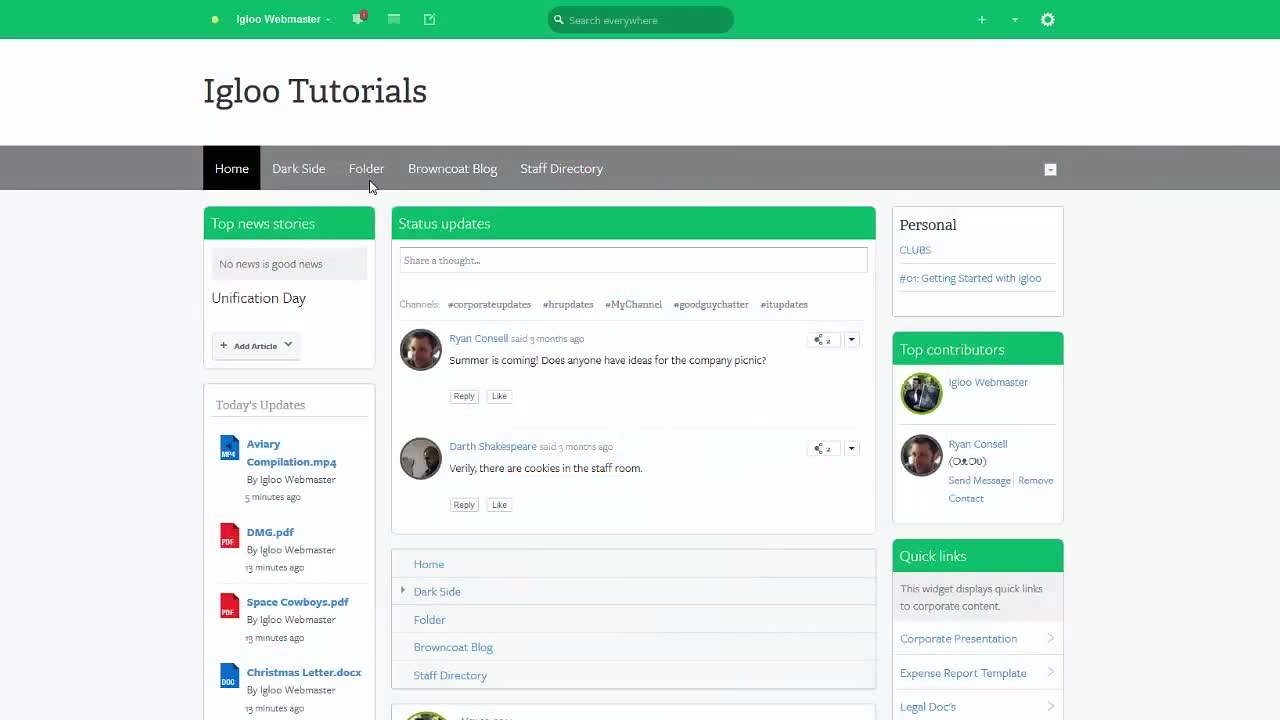Open the navigation bar options dropdown
This screenshot has height=720, width=1280.
[x=1050, y=169]
